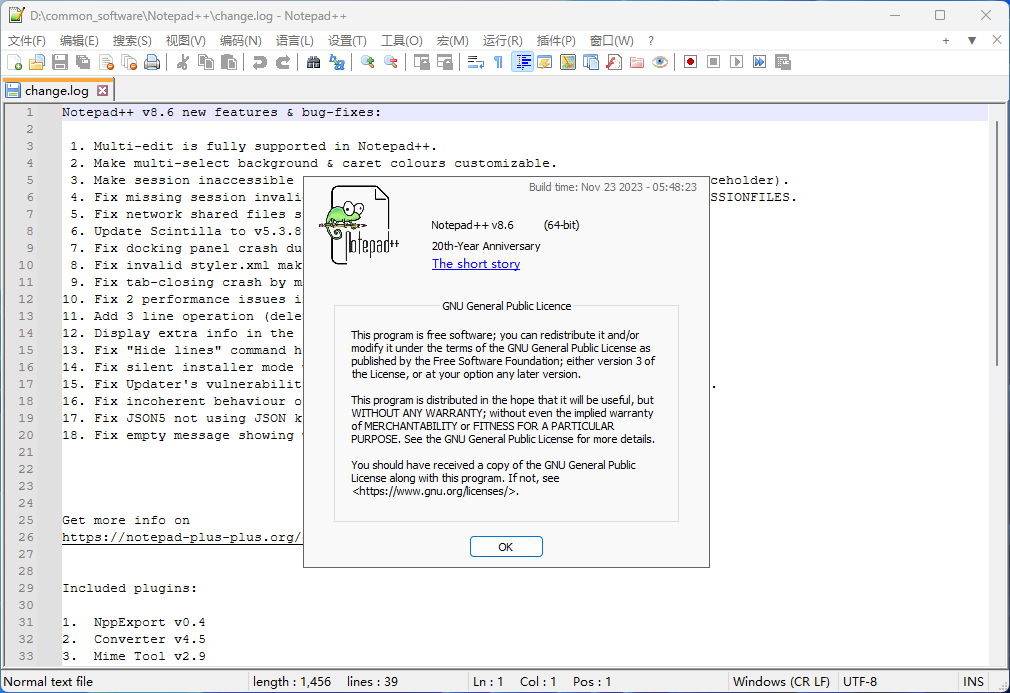Click UTF-8 encoding in status bar

coord(860,681)
